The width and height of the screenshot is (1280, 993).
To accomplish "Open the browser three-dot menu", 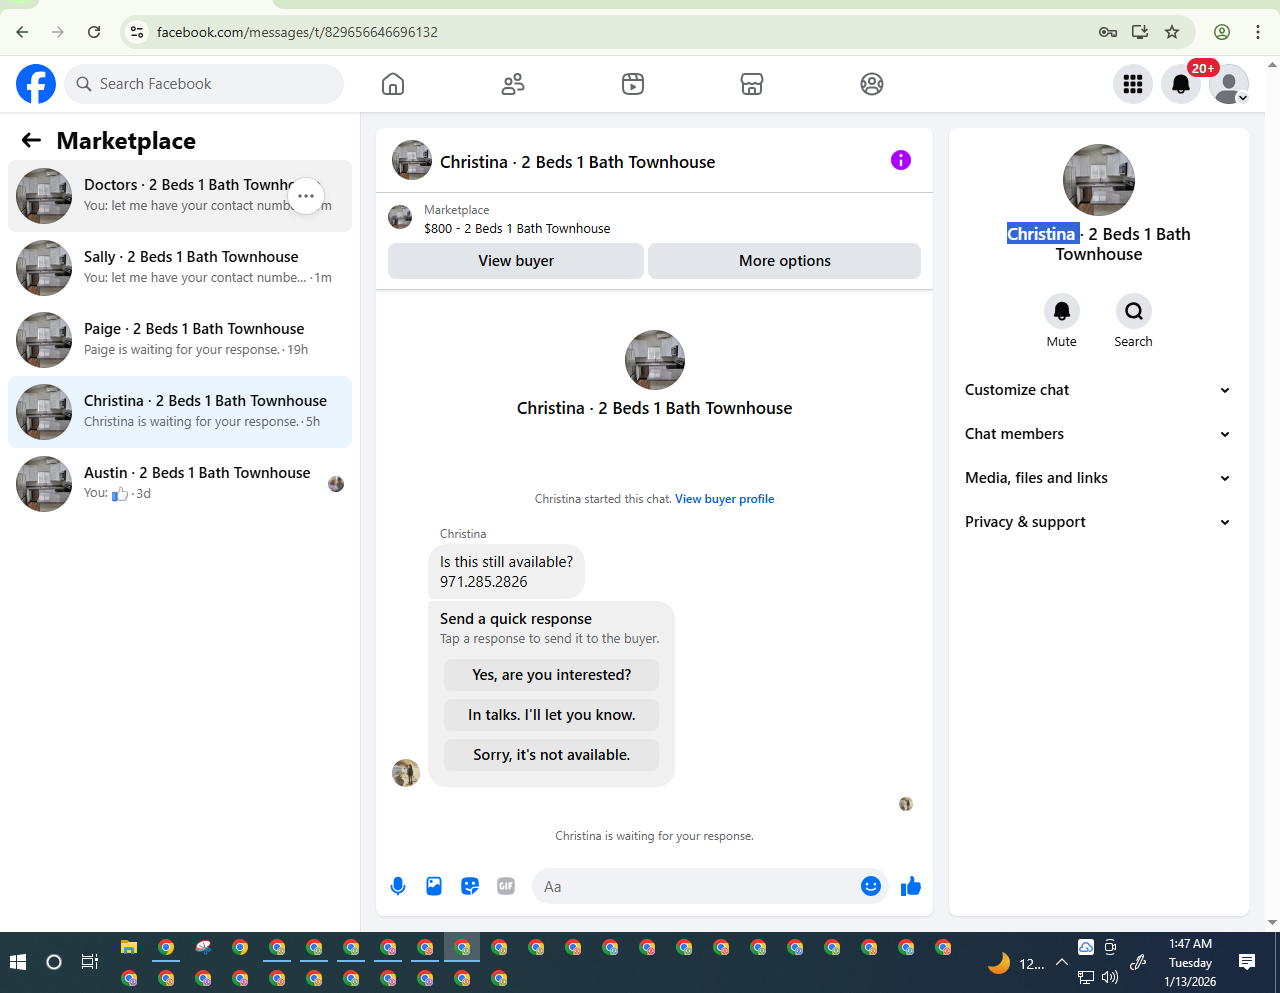I will (x=1258, y=32).
